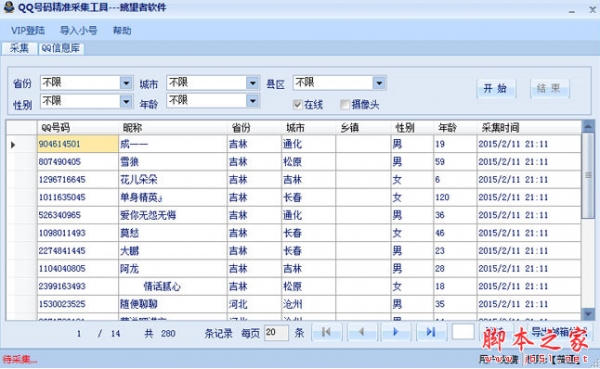
Task: Sort by the 年龄 column header
Action: 455,127
